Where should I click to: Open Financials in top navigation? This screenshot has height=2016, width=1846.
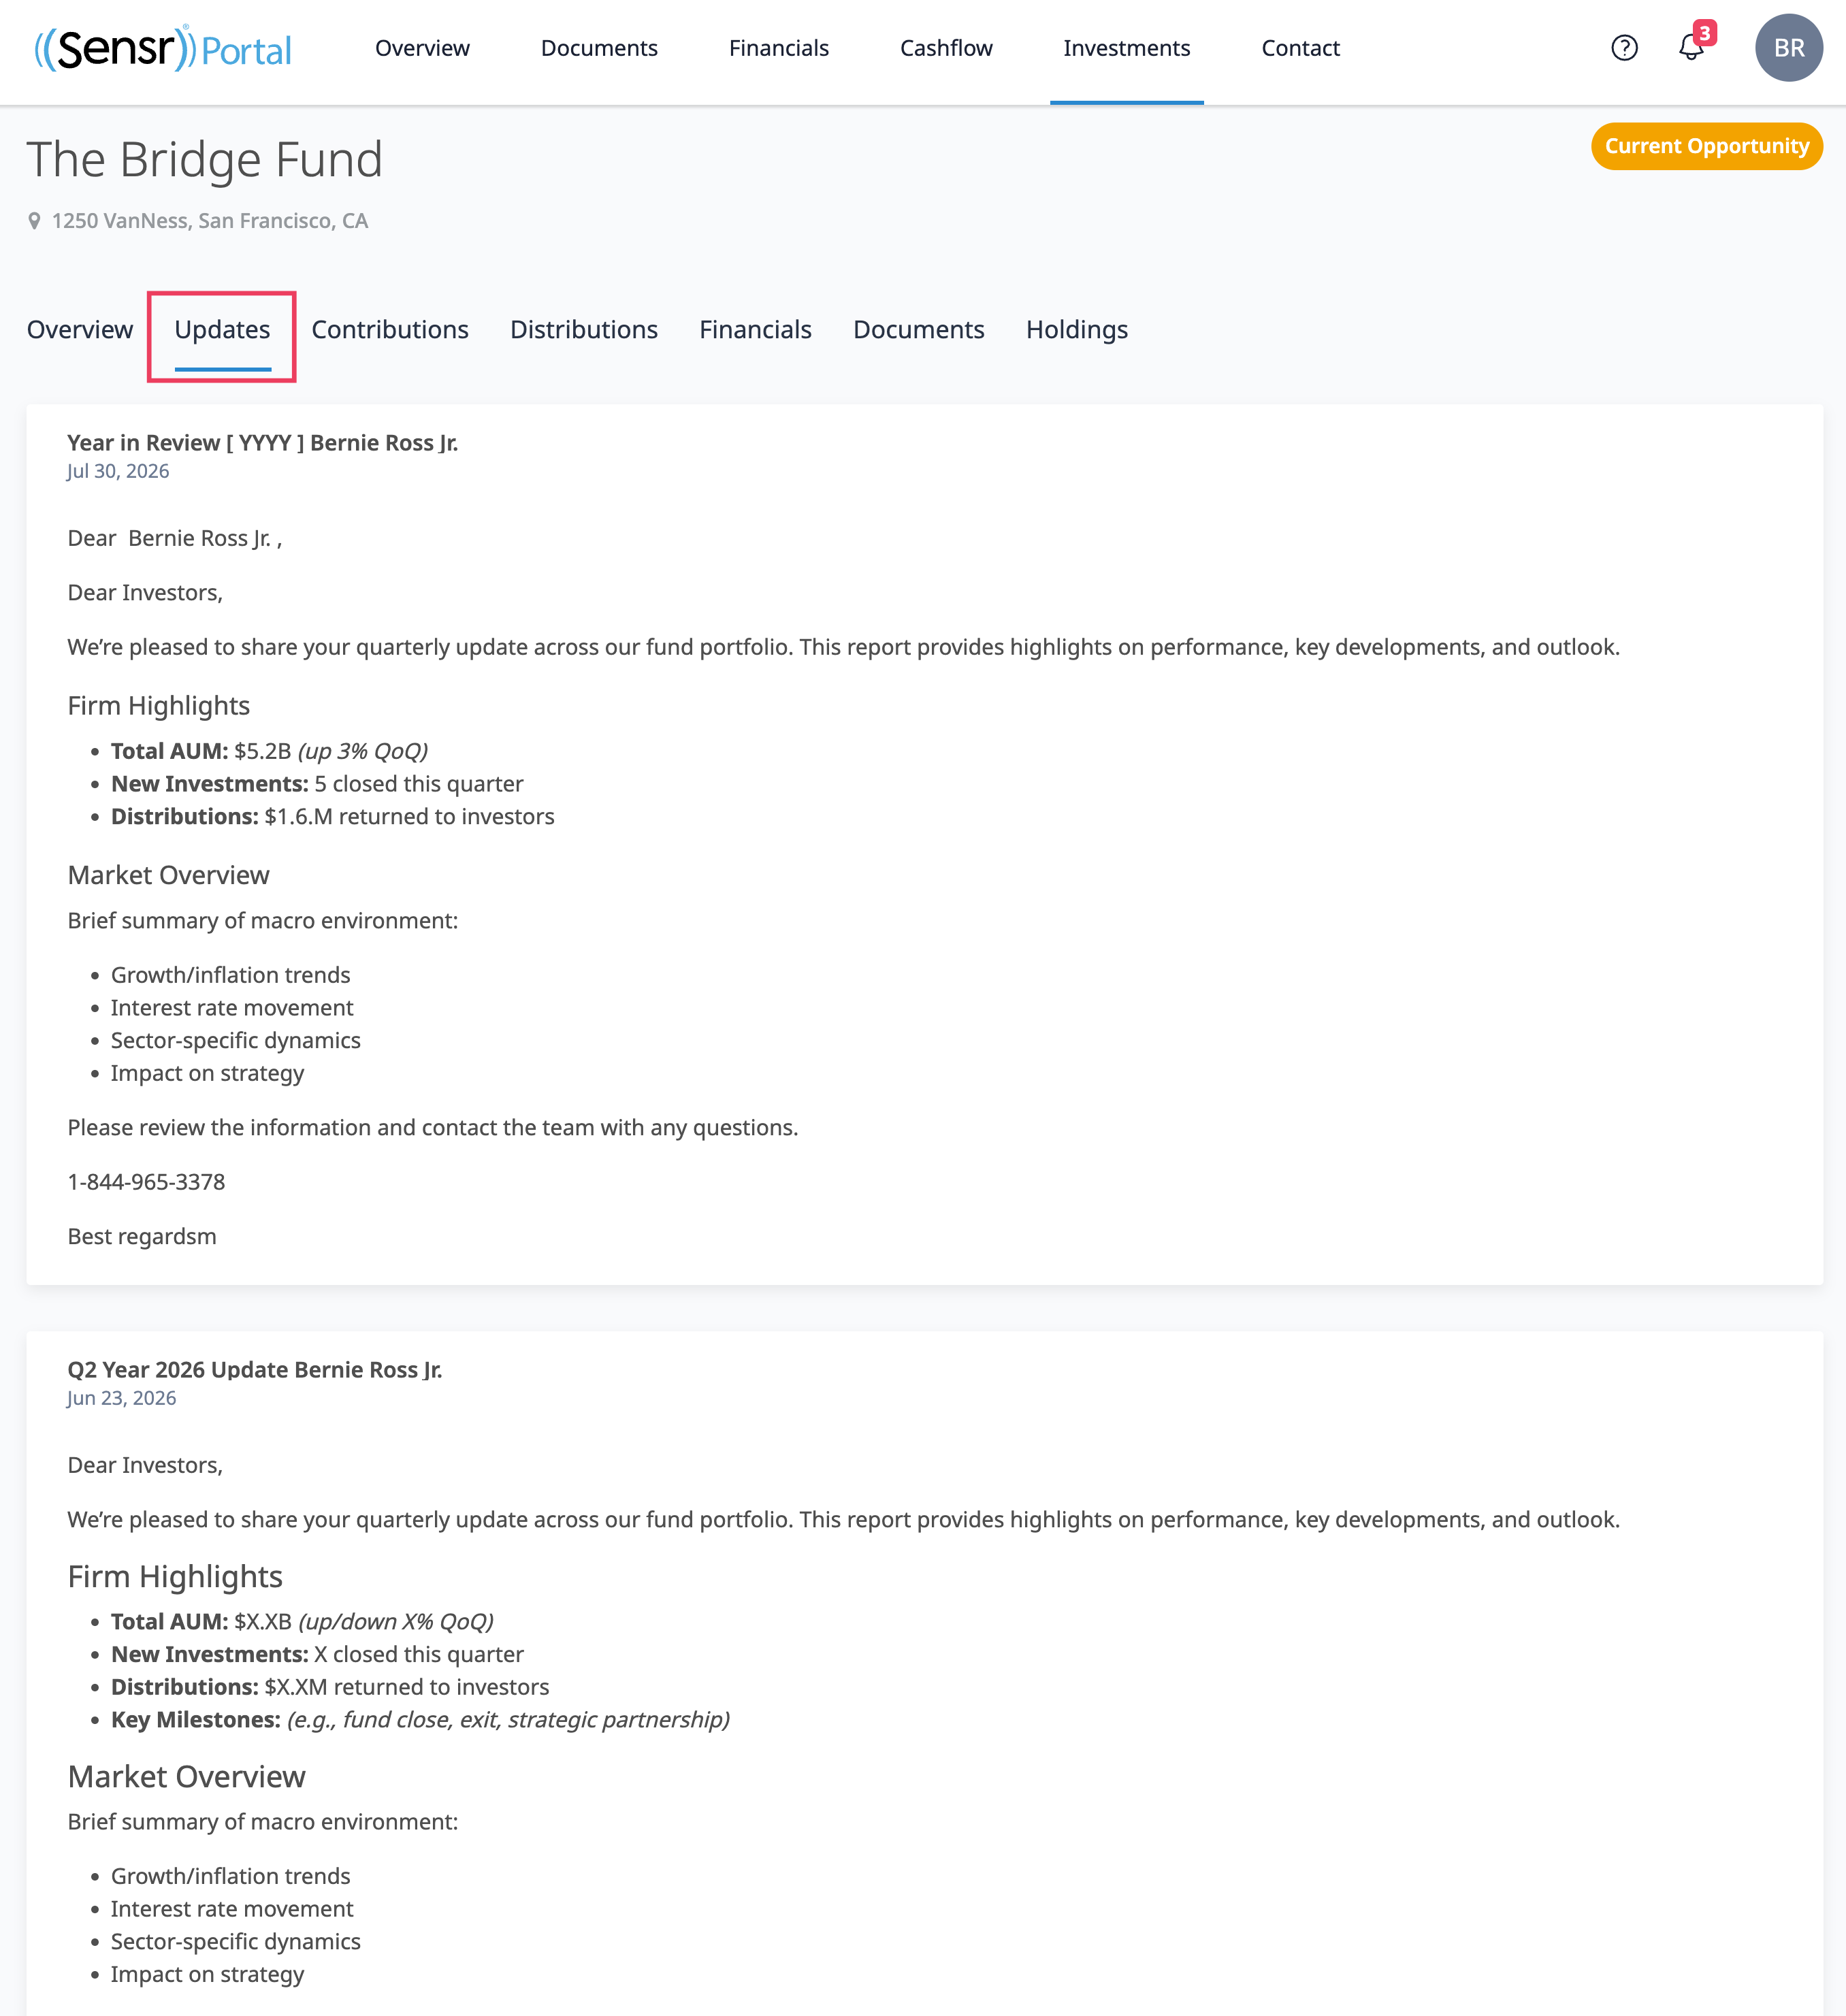click(779, 48)
